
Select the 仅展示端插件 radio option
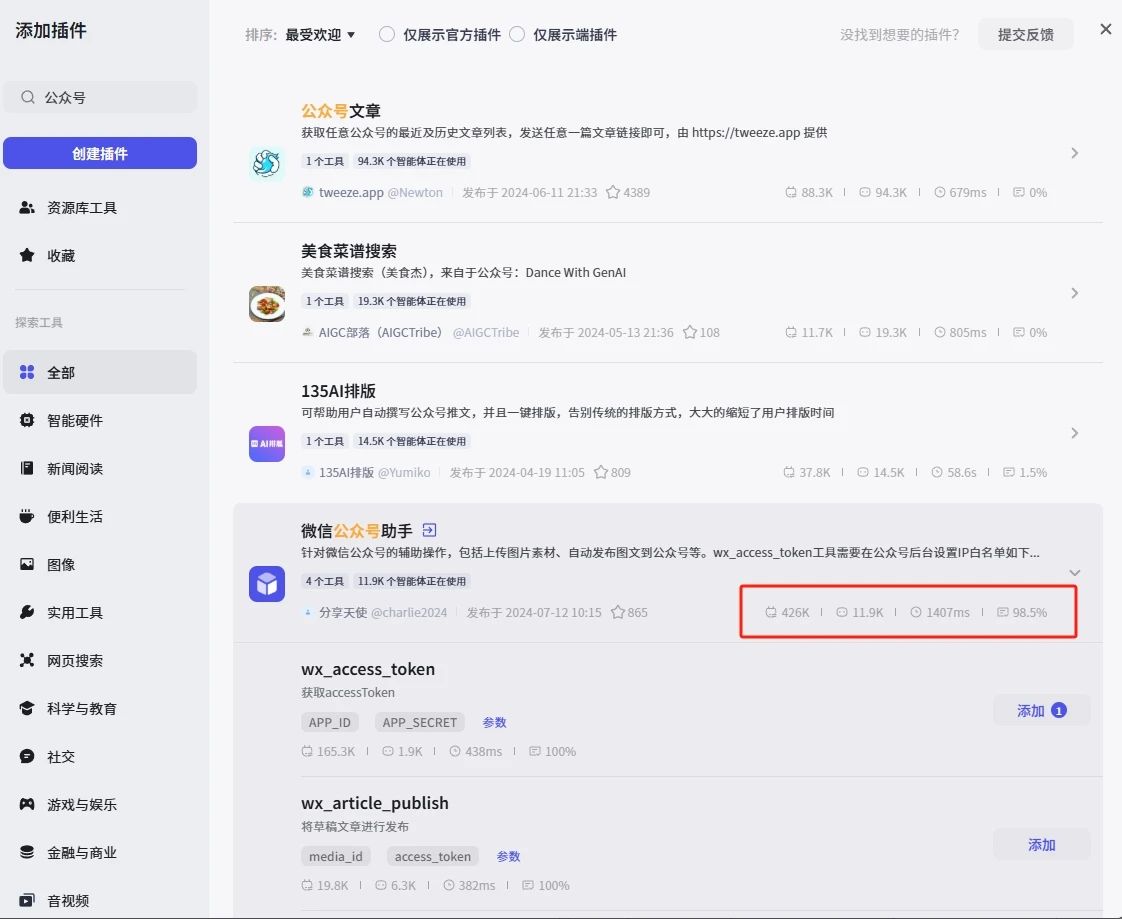click(517, 34)
